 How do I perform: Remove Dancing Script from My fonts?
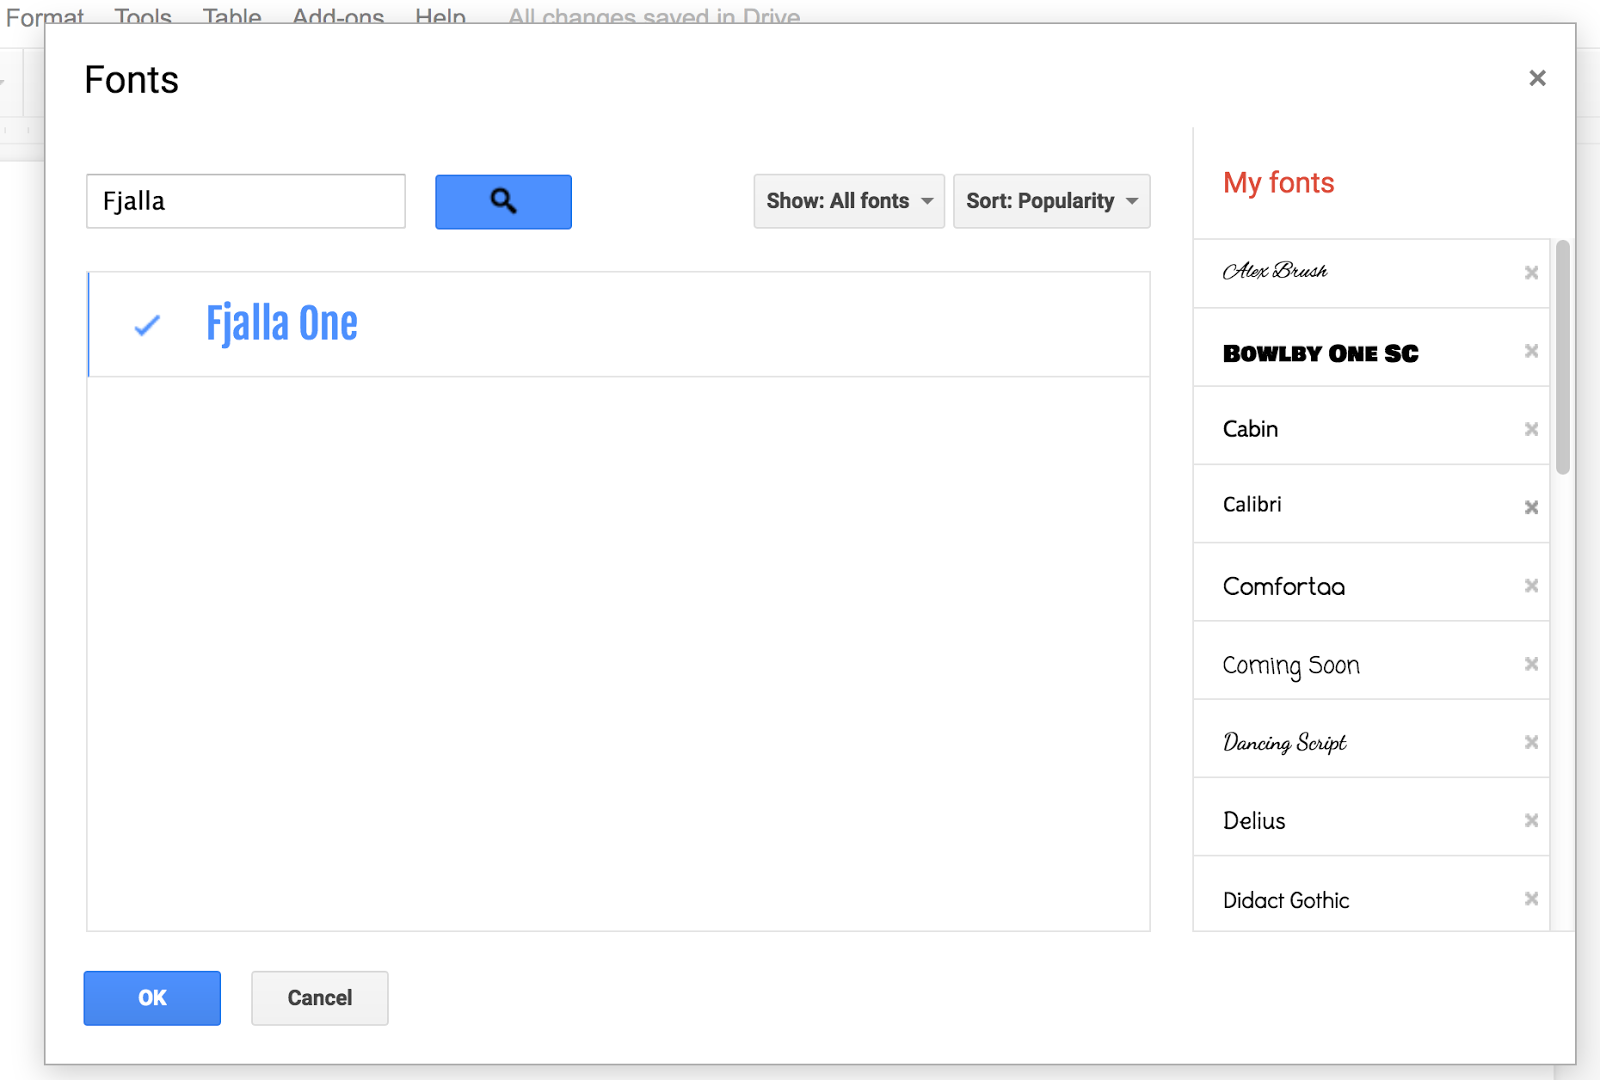click(1531, 742)
